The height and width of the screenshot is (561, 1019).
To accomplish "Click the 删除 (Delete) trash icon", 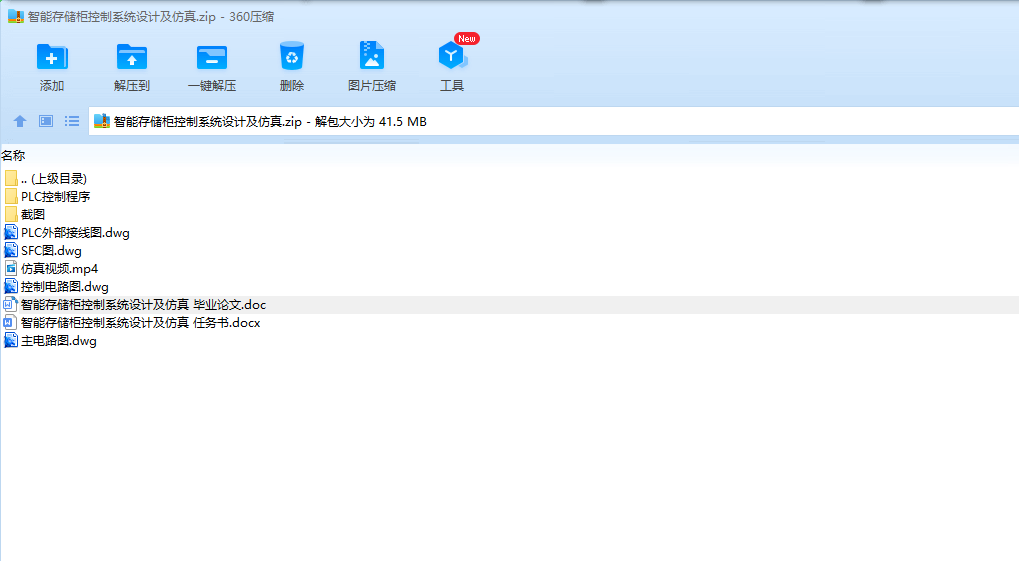I will 292,57.
